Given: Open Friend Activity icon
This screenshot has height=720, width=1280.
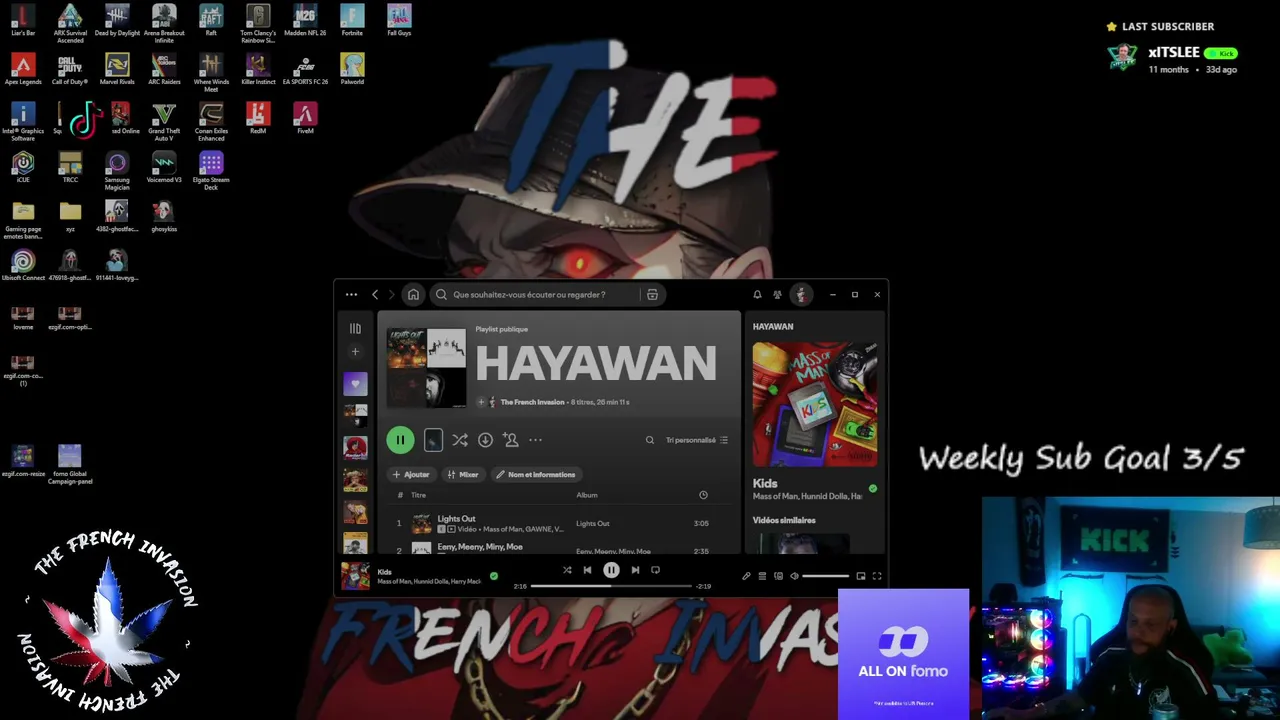Looking at the screenshot, I should (777, 295).
